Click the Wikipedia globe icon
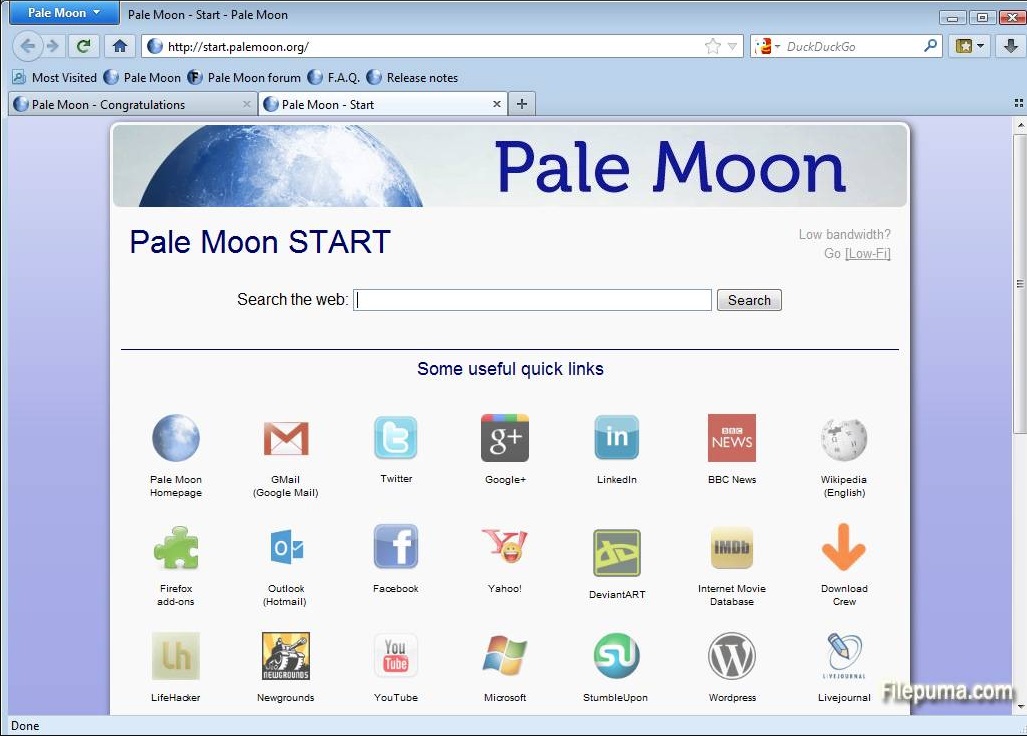Screen dimensions: 1027x736 [843, 438]
